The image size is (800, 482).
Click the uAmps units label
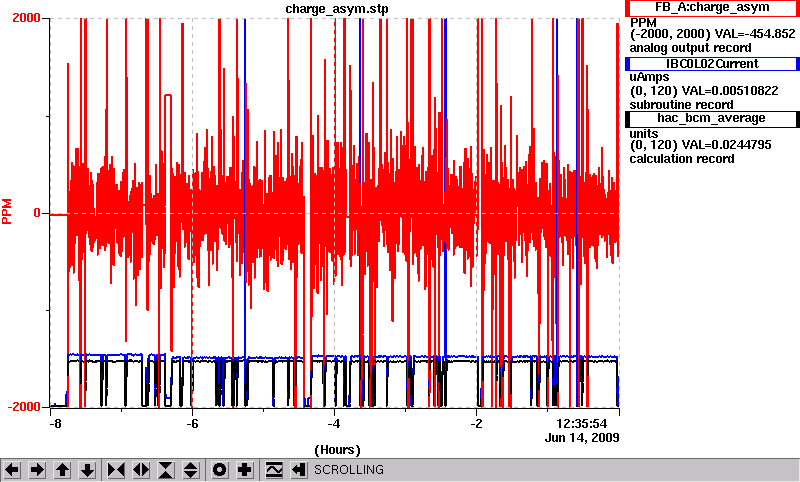coord(649,78)
